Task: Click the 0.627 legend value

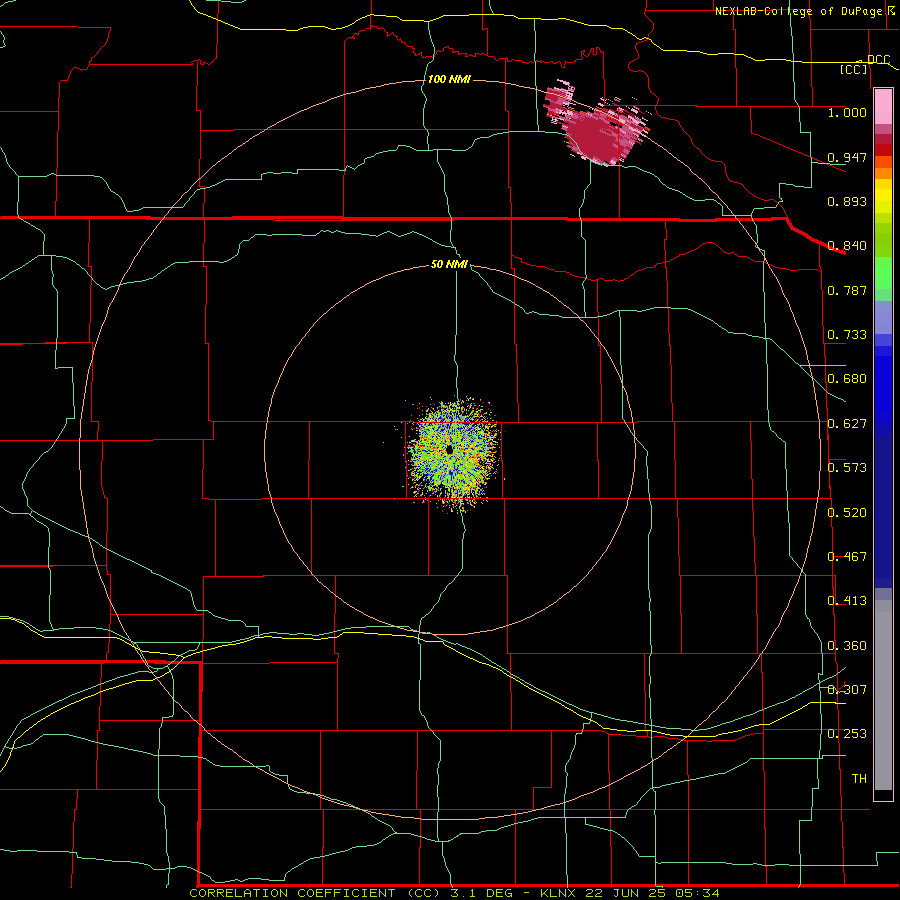Action: click(x=847, y=424)
